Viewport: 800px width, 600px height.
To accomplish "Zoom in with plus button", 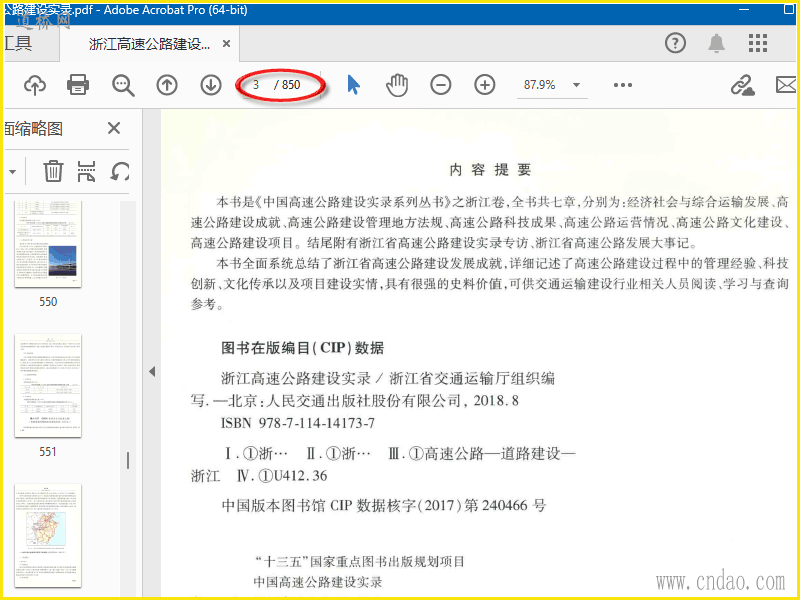I will click(485, 85).
